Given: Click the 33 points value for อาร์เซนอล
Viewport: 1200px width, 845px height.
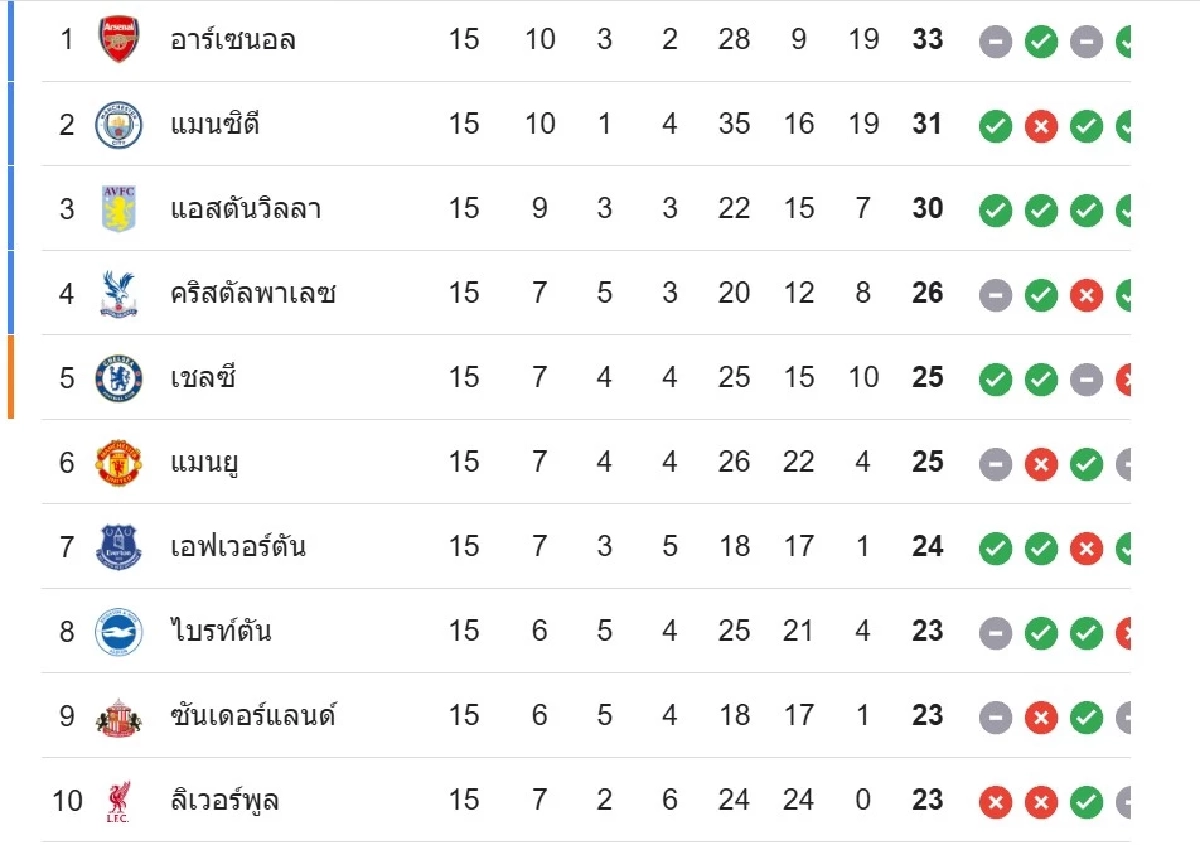Looking at the screenshot, I should [x=927, y=40].
